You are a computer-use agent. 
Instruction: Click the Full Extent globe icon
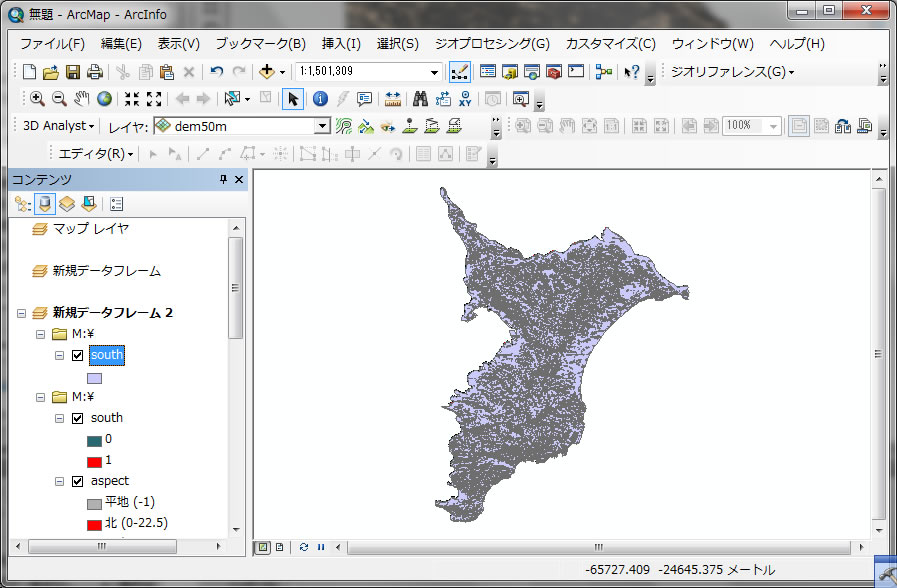point(104,99)
